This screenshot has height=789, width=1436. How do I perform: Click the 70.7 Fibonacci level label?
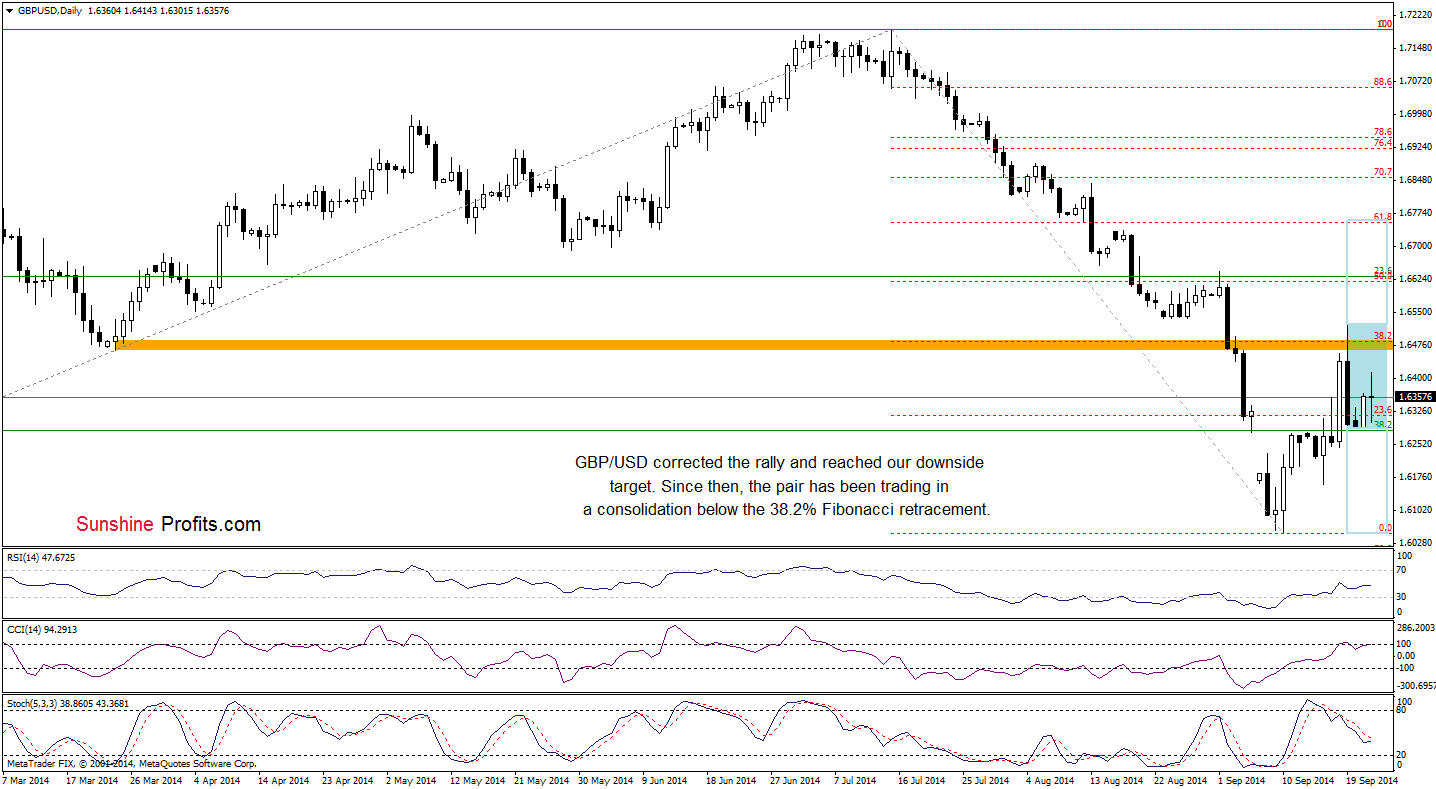coord(1383,172)
